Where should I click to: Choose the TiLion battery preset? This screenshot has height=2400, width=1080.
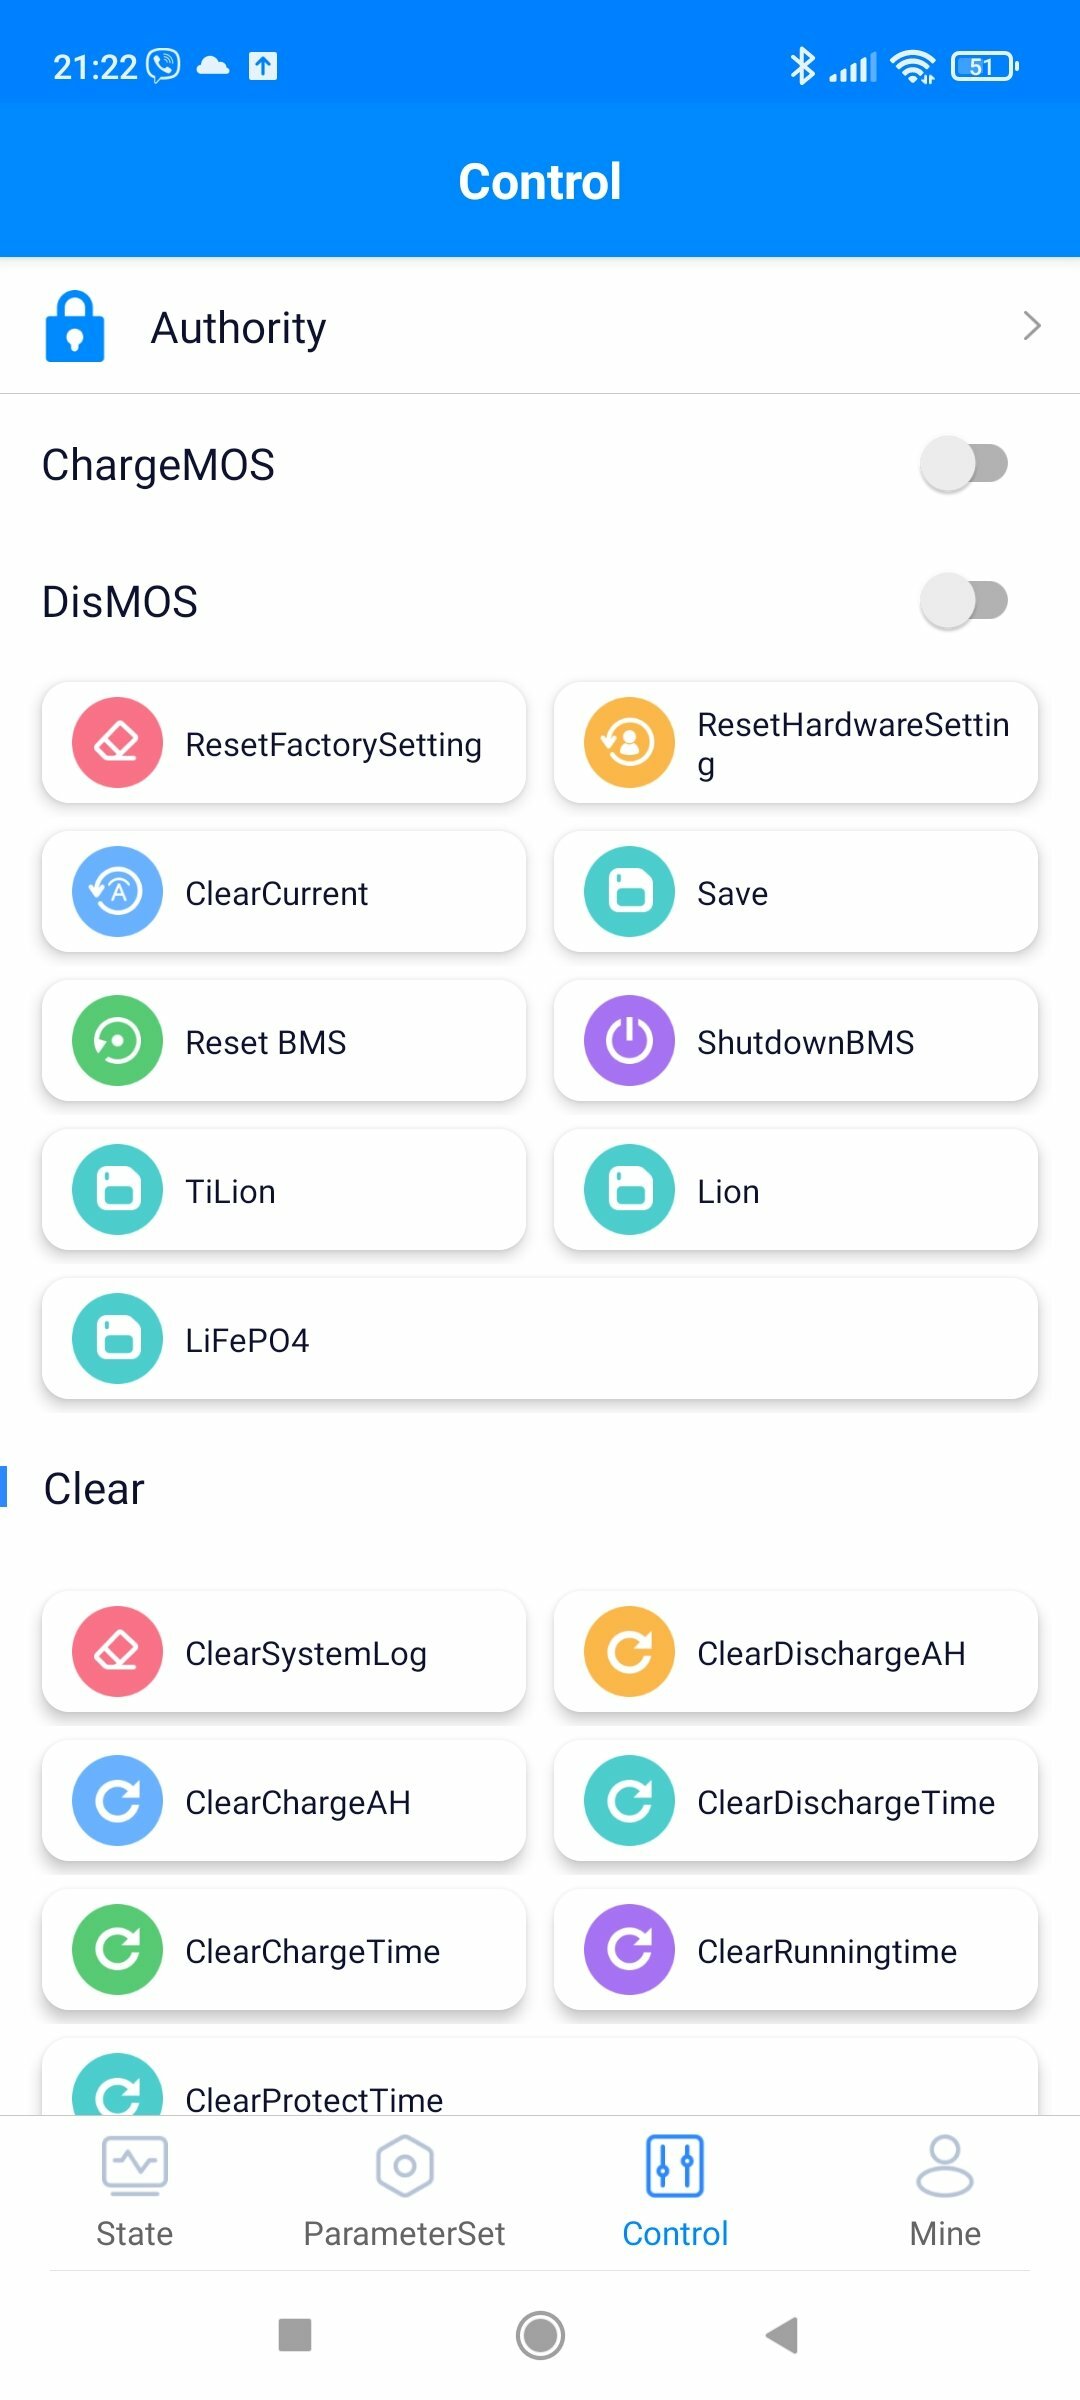pos(284,1190)
